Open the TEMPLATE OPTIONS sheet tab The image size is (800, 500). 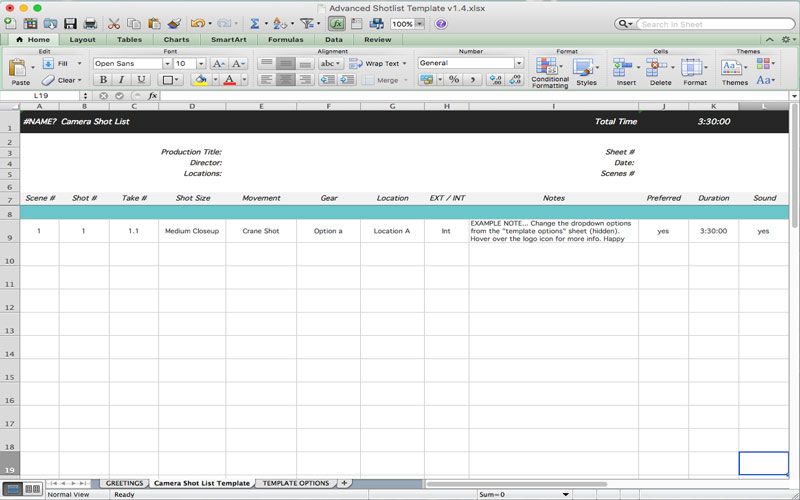(296, 483)
